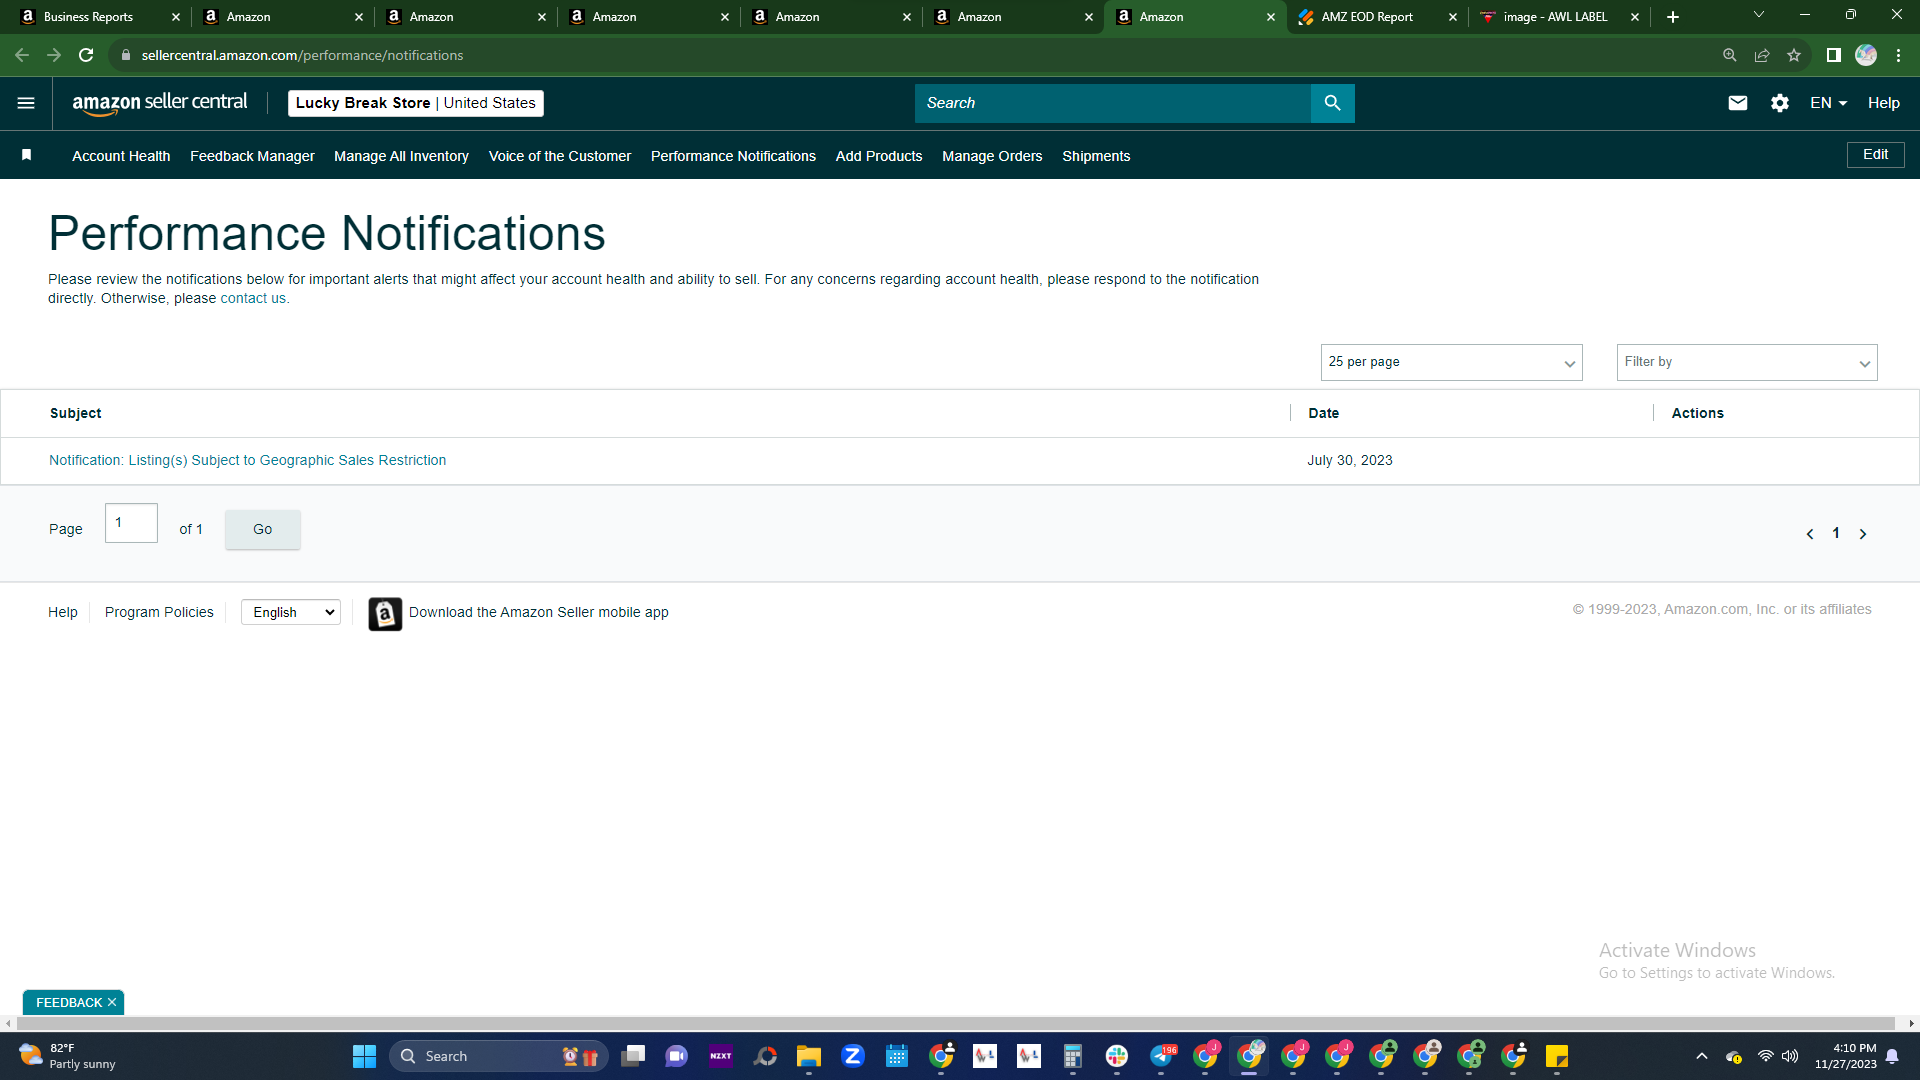Switch to the Business Reports tab
Image resolution: width=1920 pixels, height=1080 pixels.
pos(96,17)
